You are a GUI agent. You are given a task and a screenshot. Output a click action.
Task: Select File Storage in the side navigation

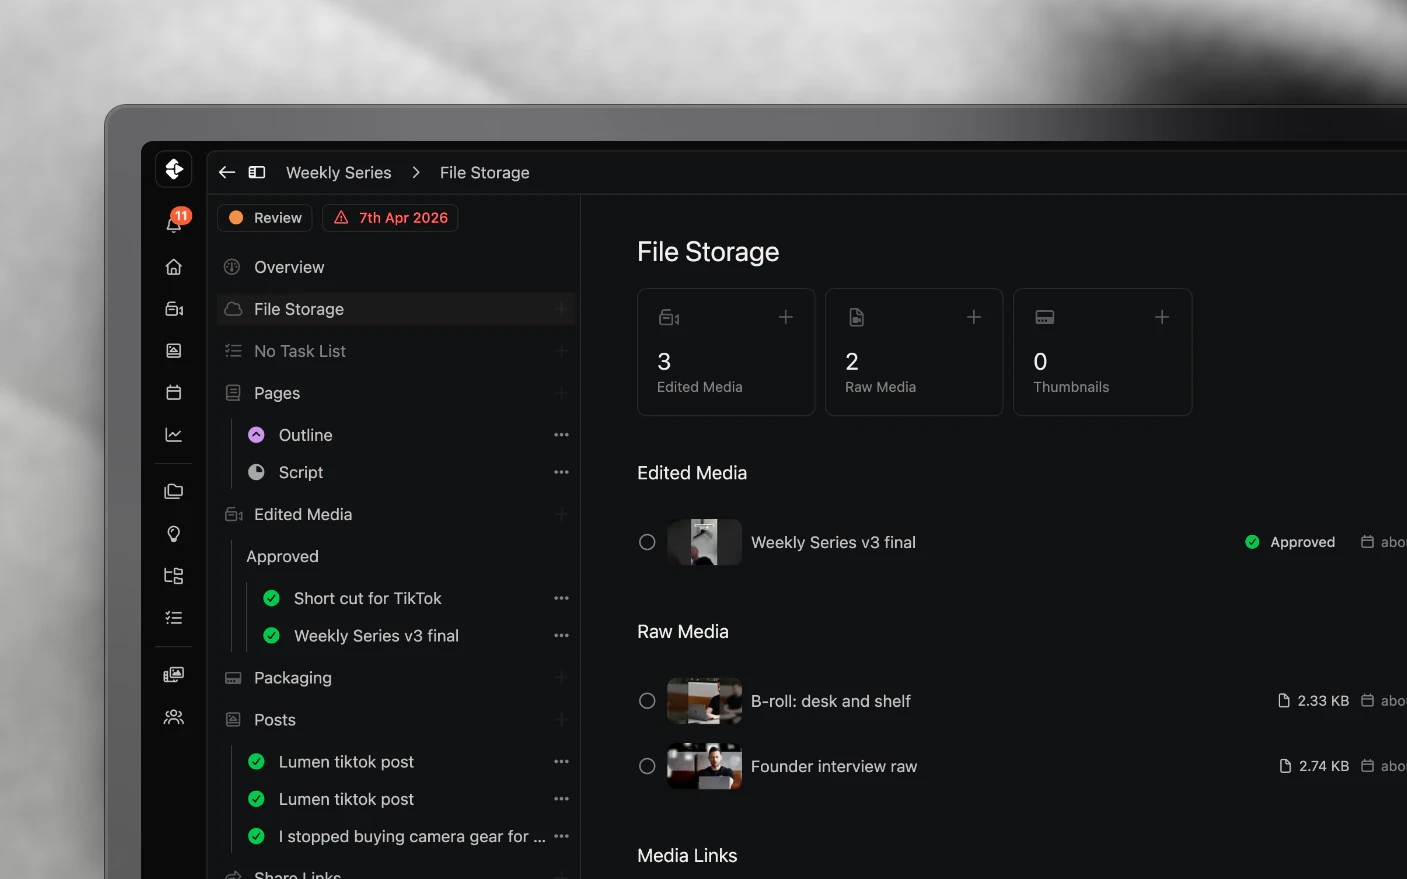click(x=396, y=309)
